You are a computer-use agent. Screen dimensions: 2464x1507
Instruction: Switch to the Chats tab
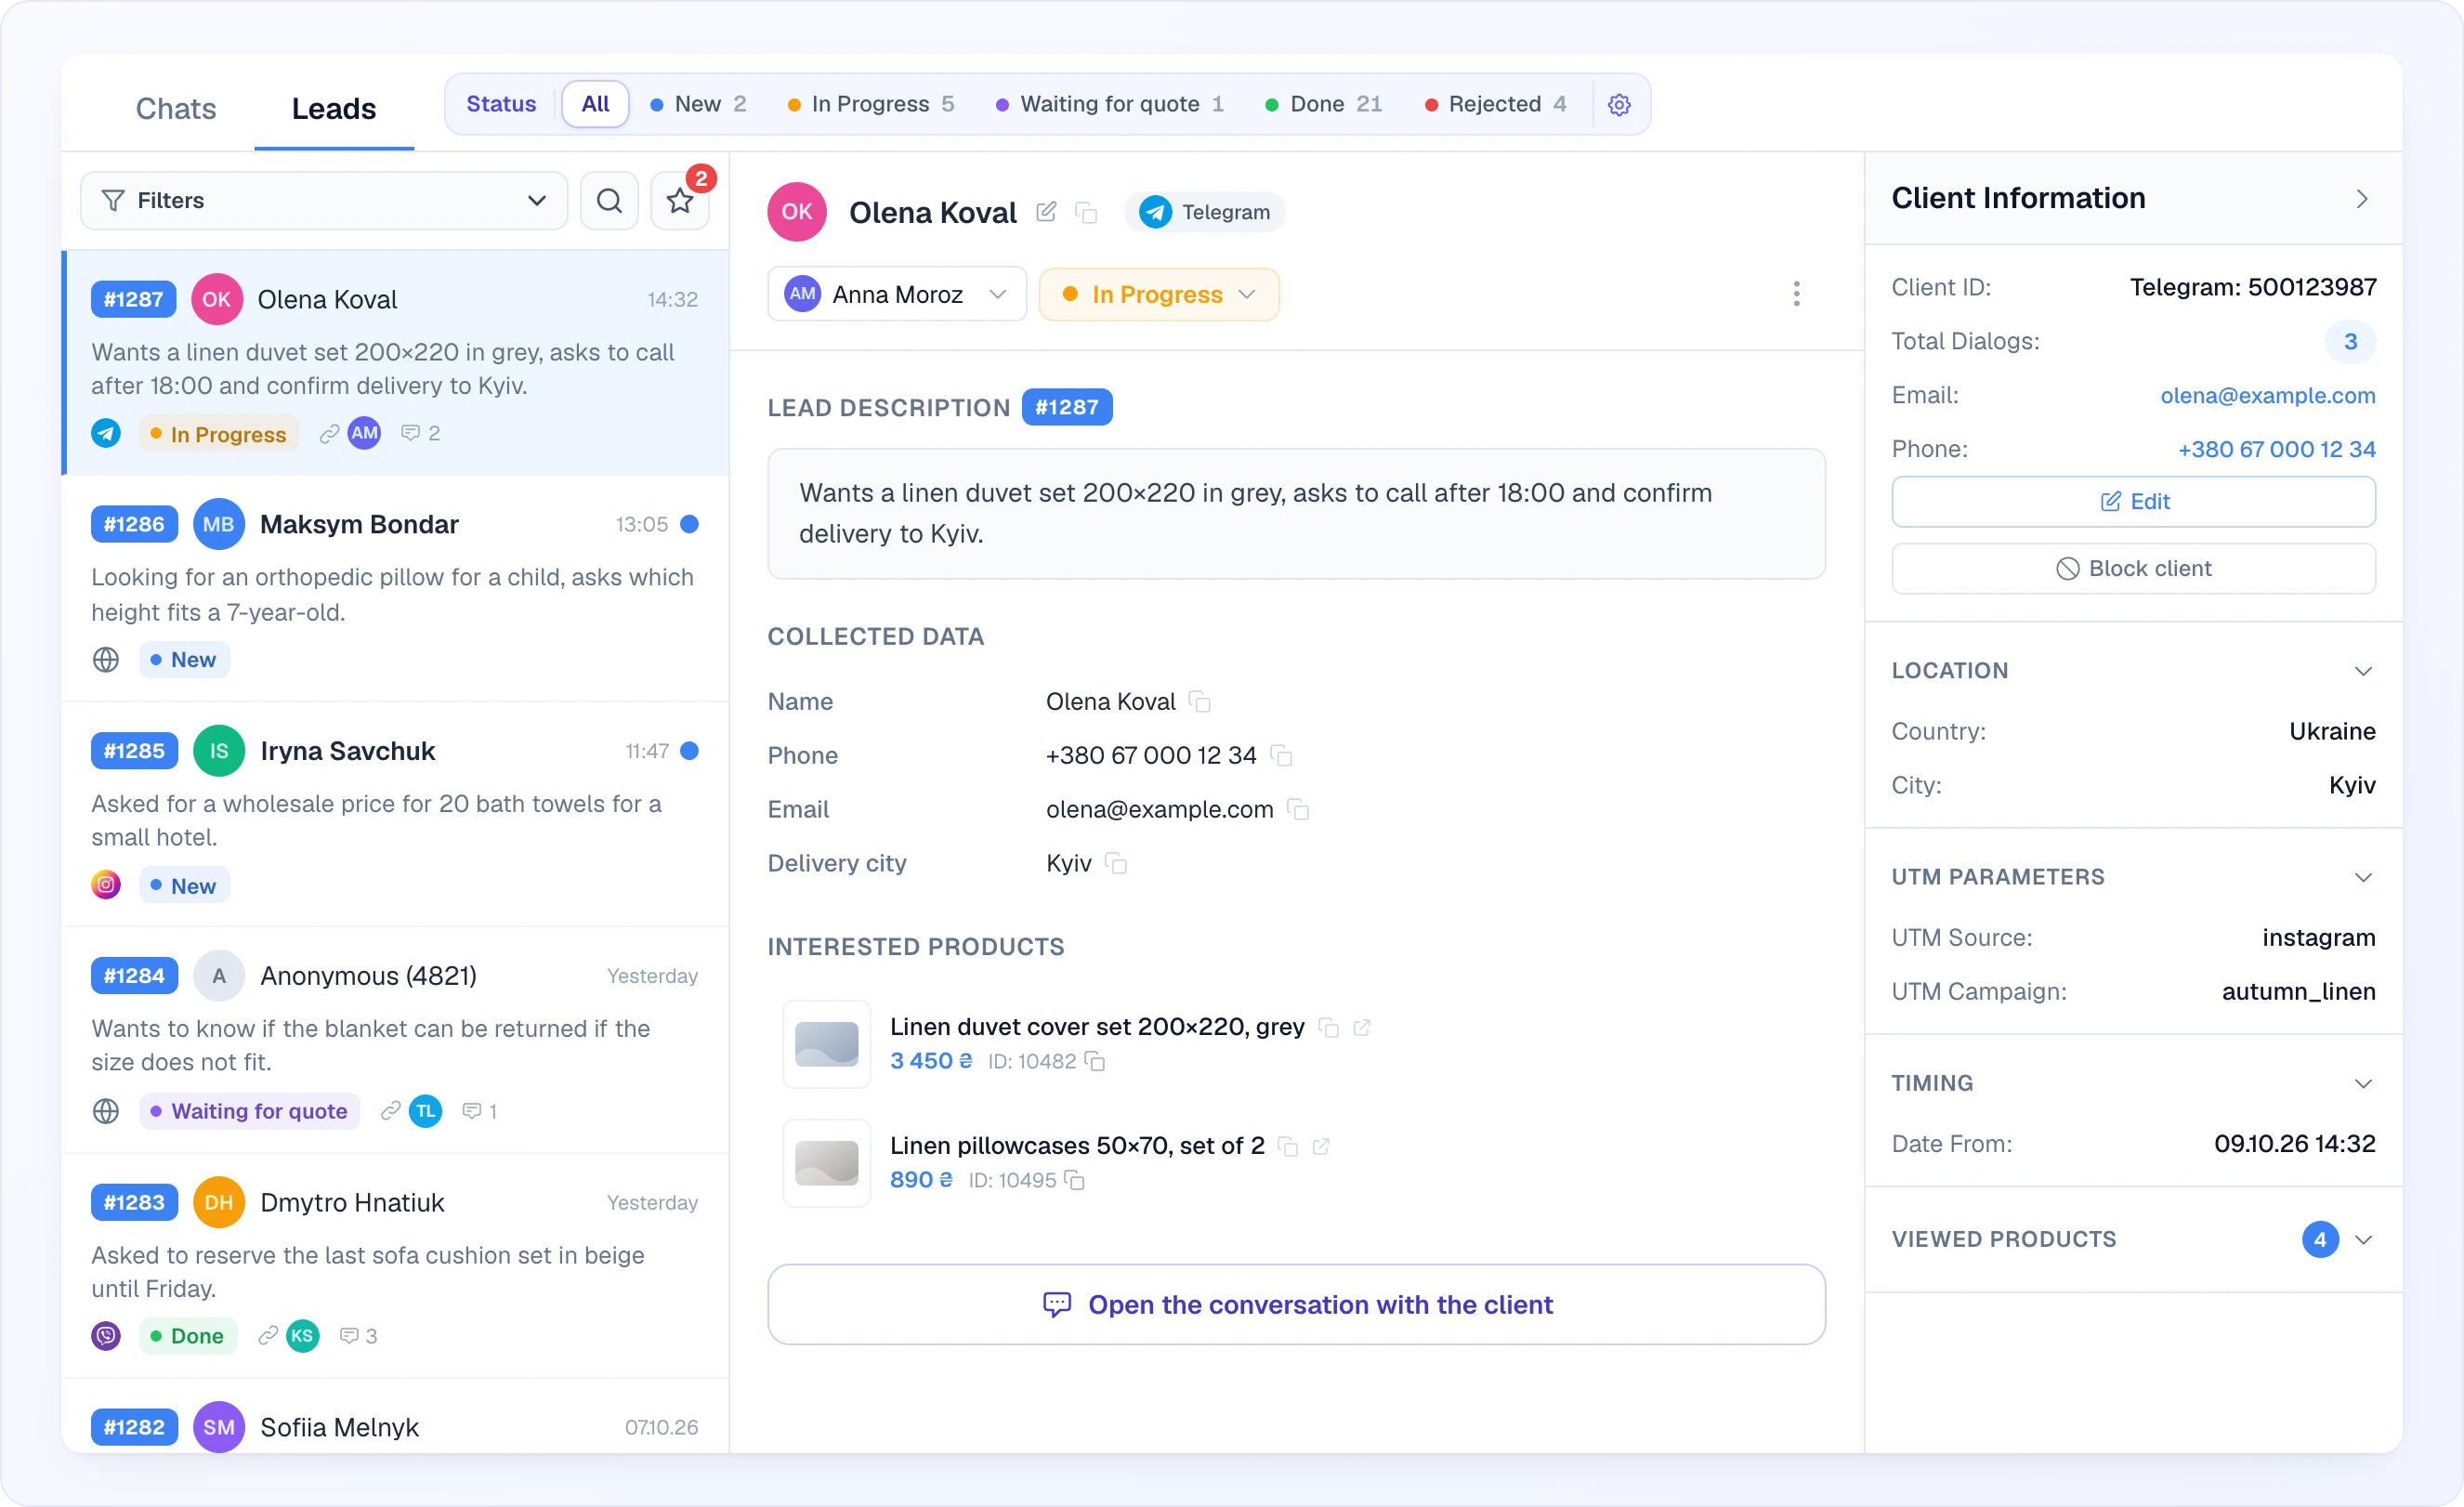(175, 108)
